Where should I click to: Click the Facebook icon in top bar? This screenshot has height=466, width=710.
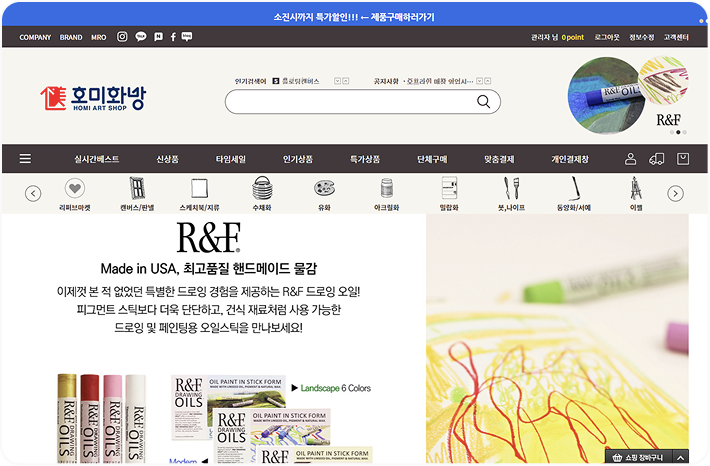coord(172,37)
